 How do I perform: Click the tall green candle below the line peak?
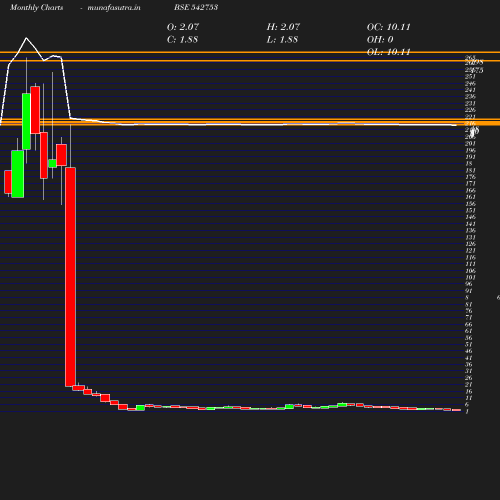(x=26, y=121)
